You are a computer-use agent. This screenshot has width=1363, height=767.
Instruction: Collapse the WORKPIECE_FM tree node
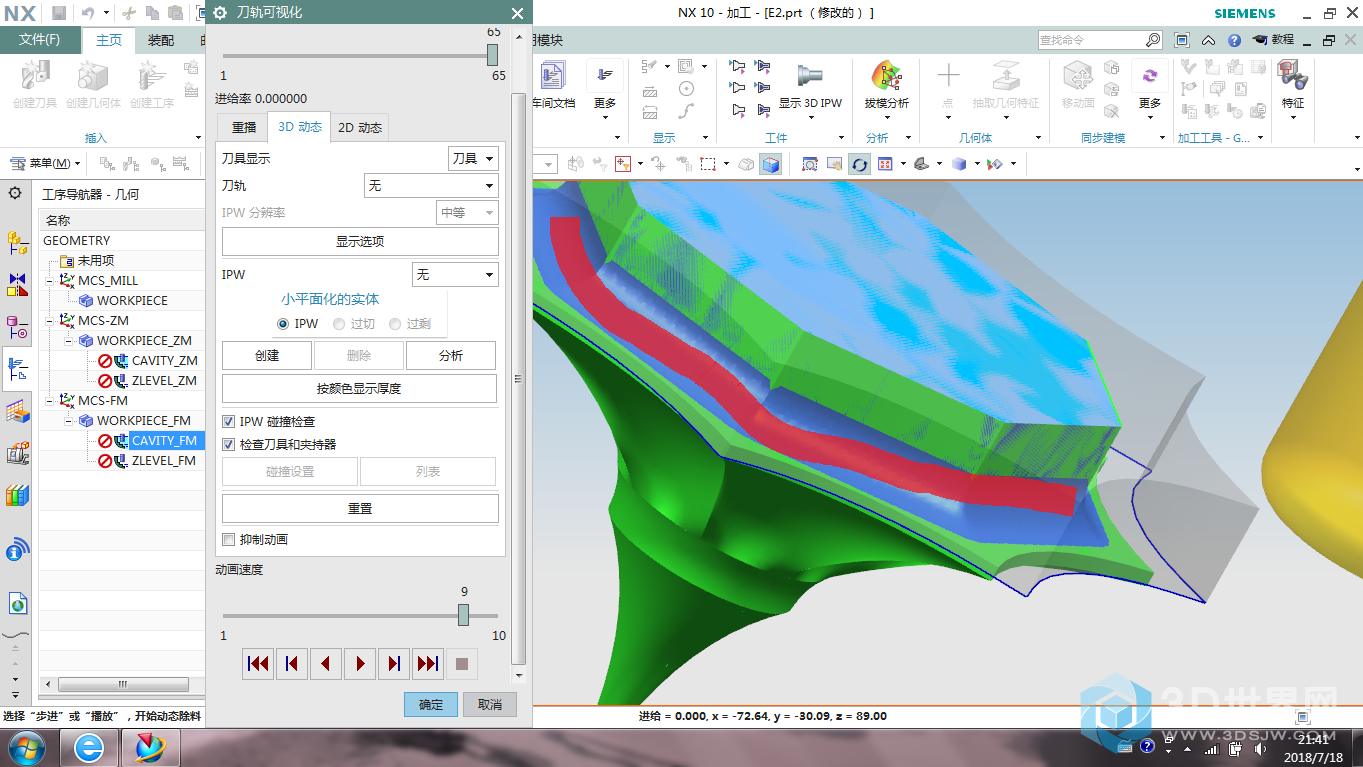click(68, 421)
